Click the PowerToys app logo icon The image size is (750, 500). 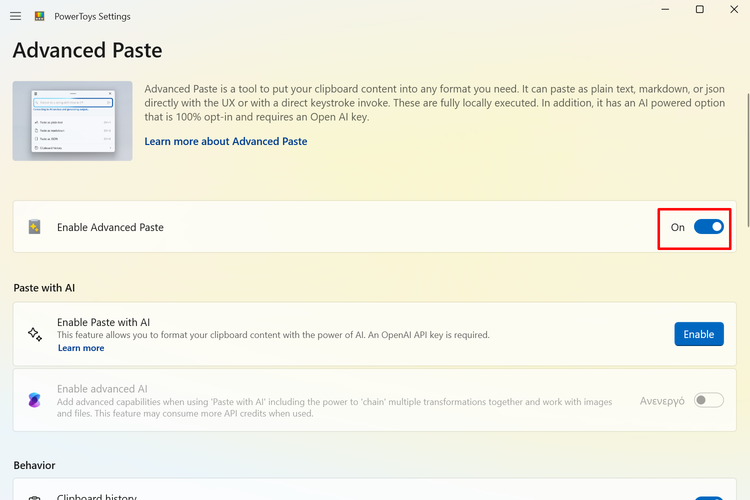[40, 16]
